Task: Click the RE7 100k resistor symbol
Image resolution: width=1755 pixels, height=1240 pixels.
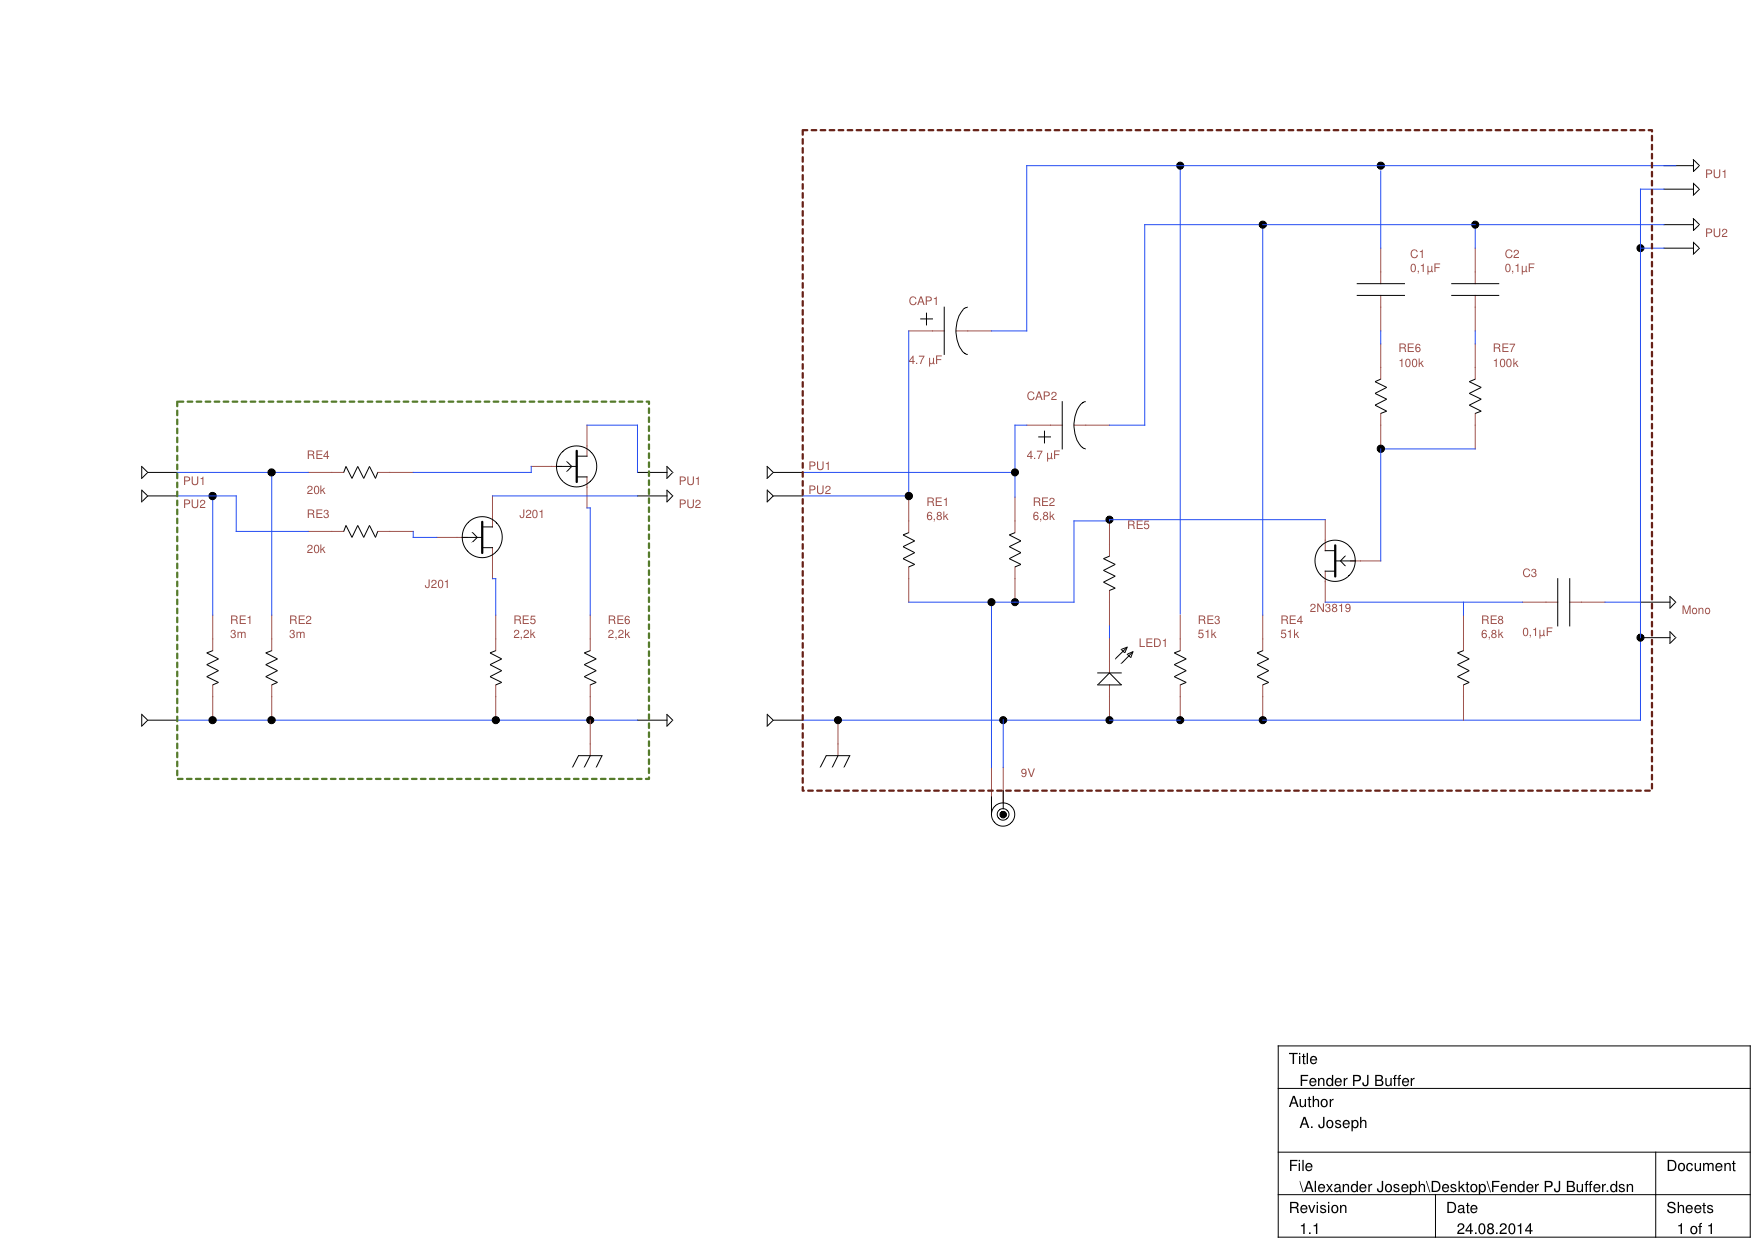Action: pos(1475,396)
